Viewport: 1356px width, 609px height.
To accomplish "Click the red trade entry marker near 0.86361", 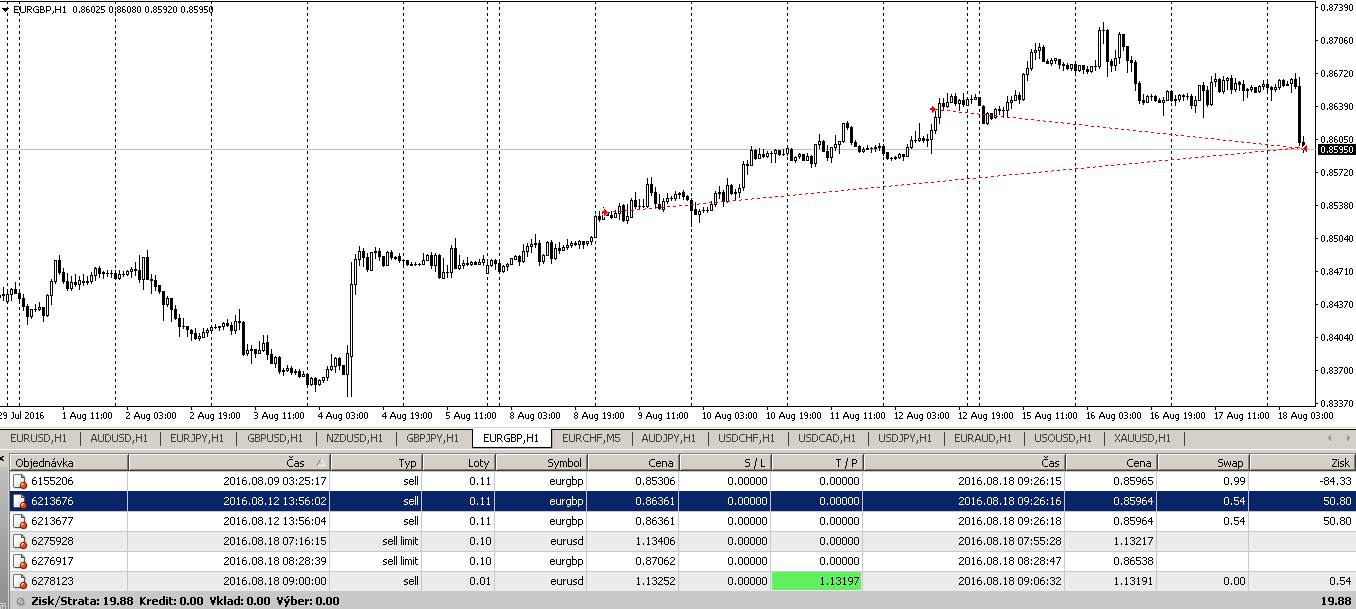I will [933, 109].
